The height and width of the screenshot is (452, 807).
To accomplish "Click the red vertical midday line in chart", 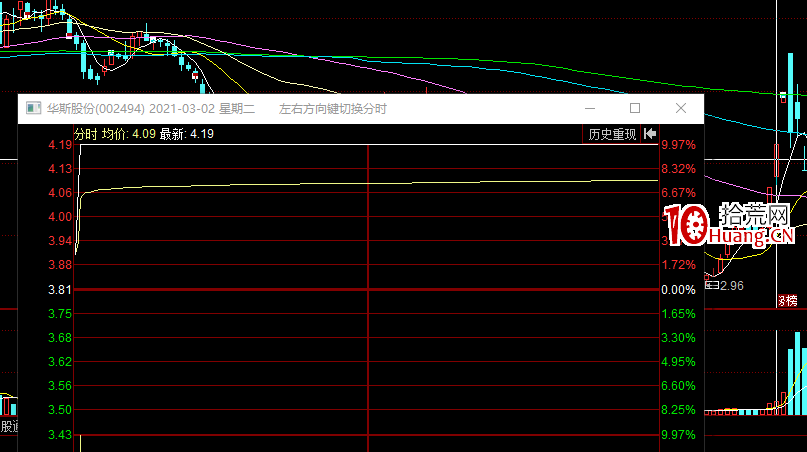I will (x=368, y=300).
